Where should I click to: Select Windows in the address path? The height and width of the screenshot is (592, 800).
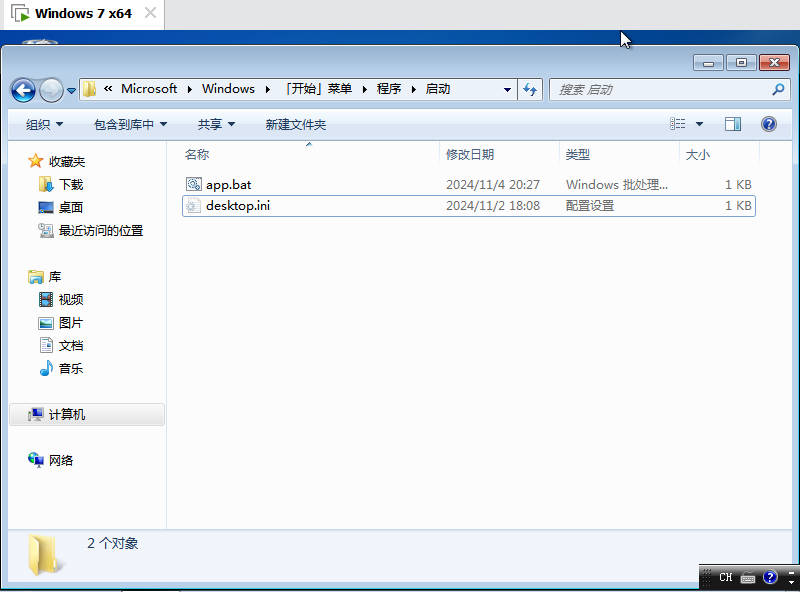228,89
